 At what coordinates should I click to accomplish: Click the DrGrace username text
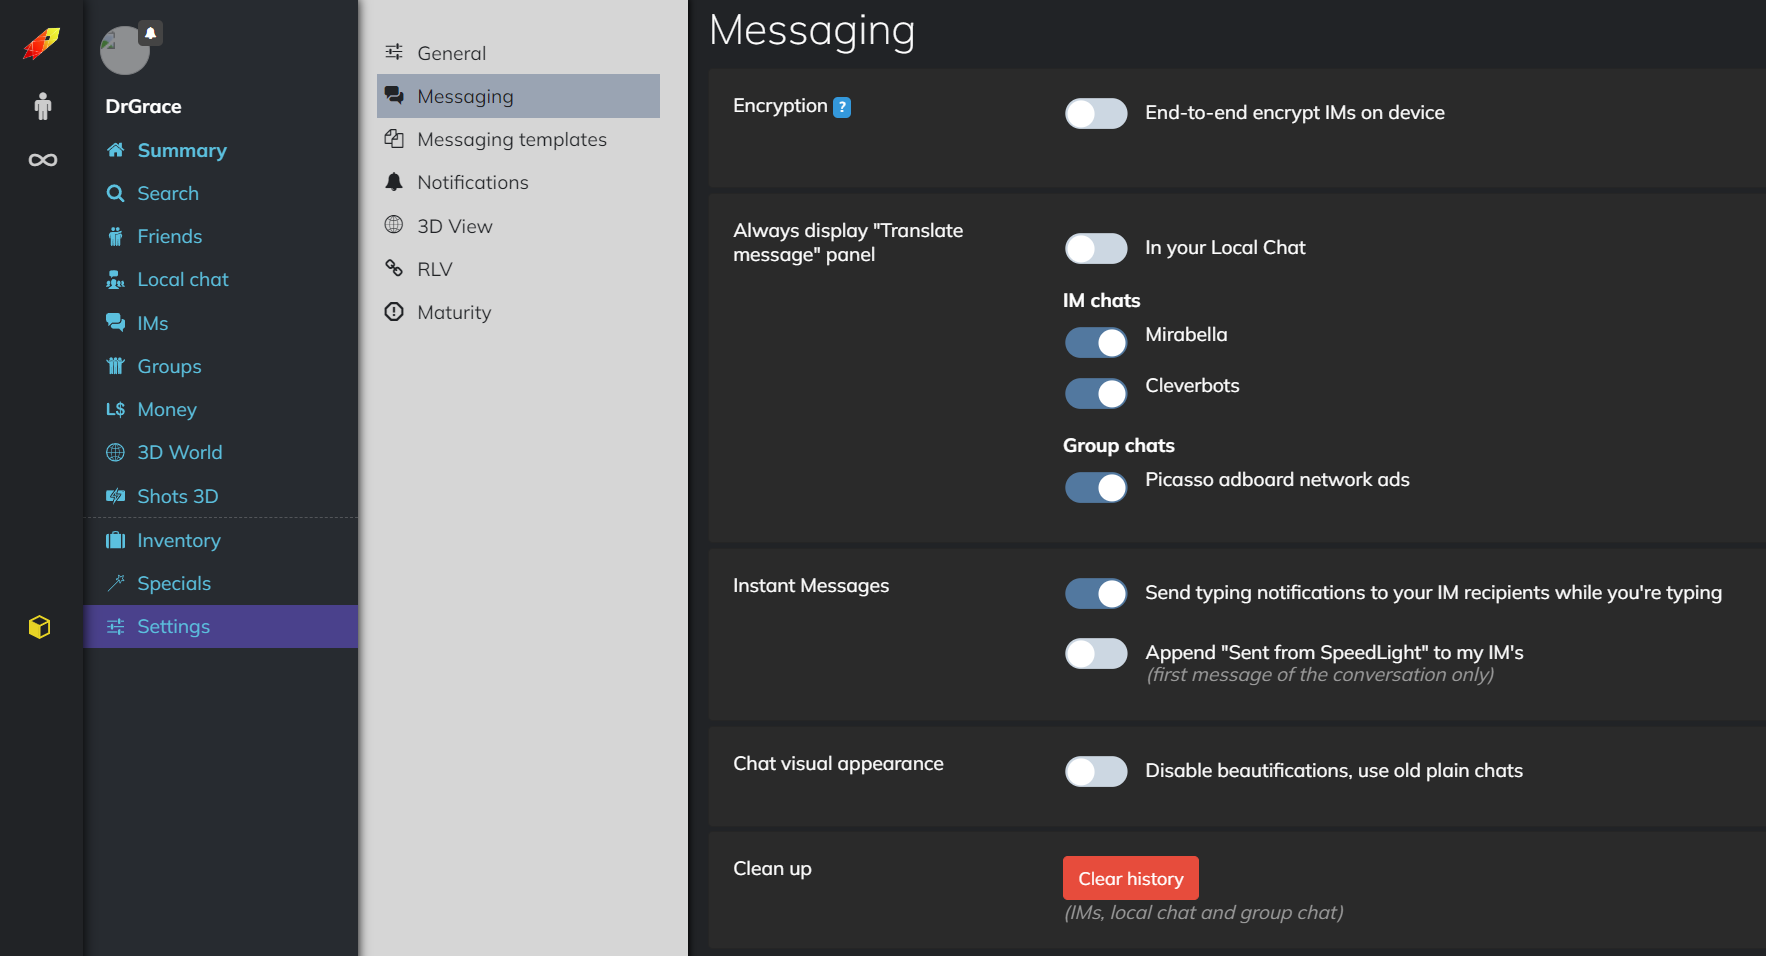(x=144, y=106)
